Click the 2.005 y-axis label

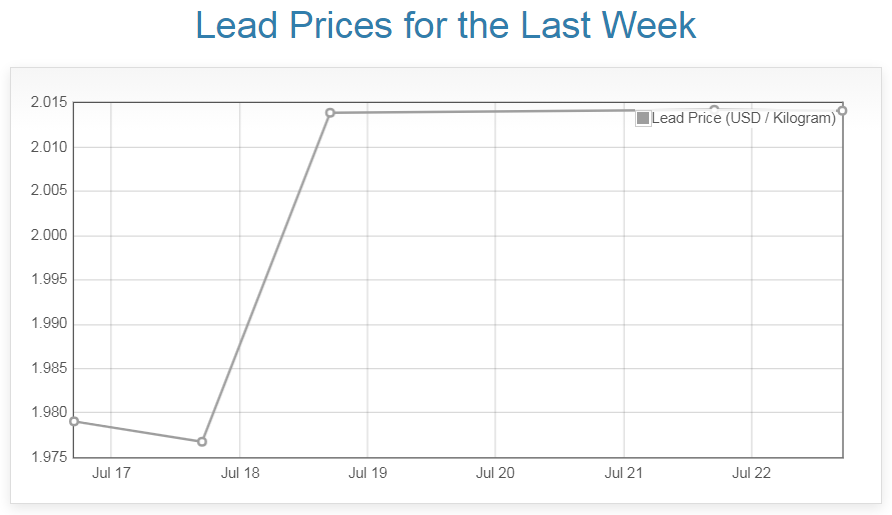coord(48,191)
